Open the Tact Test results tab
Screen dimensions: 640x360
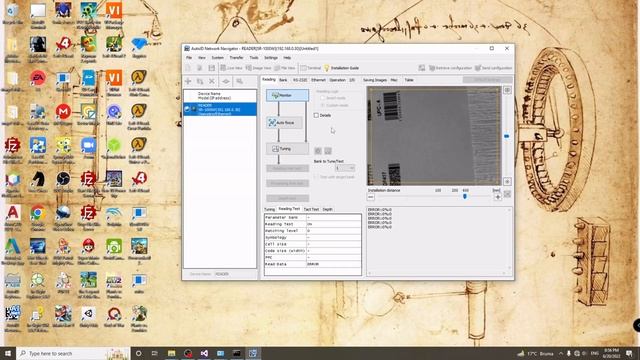311,209
